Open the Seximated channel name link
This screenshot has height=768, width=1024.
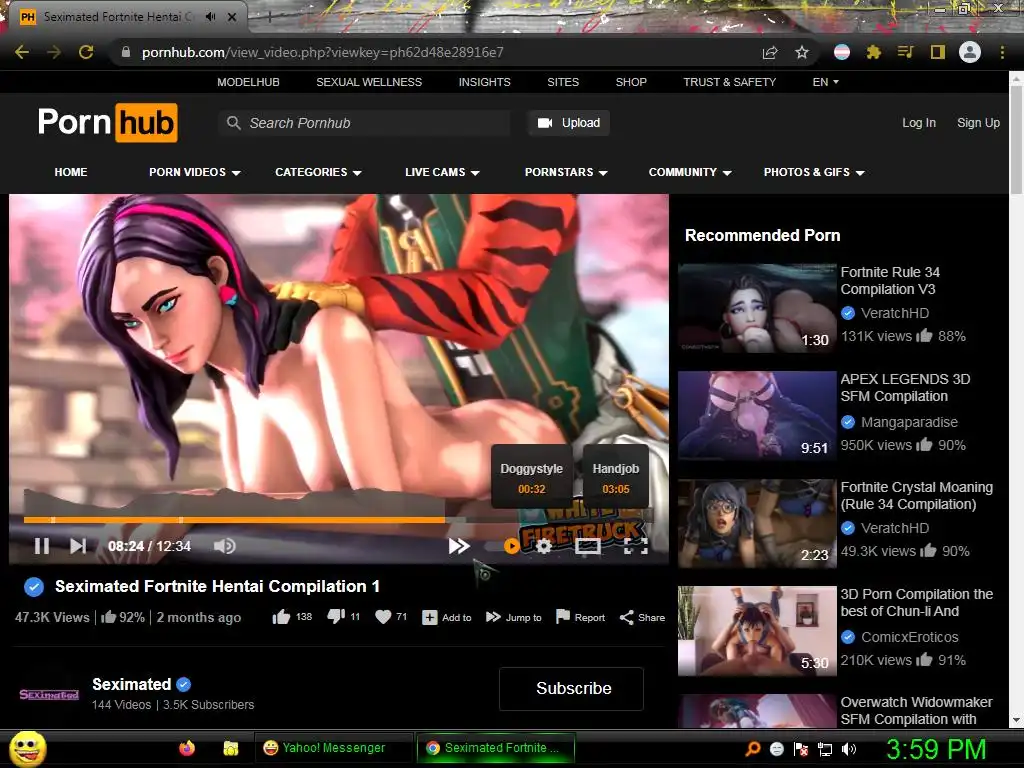131,684
